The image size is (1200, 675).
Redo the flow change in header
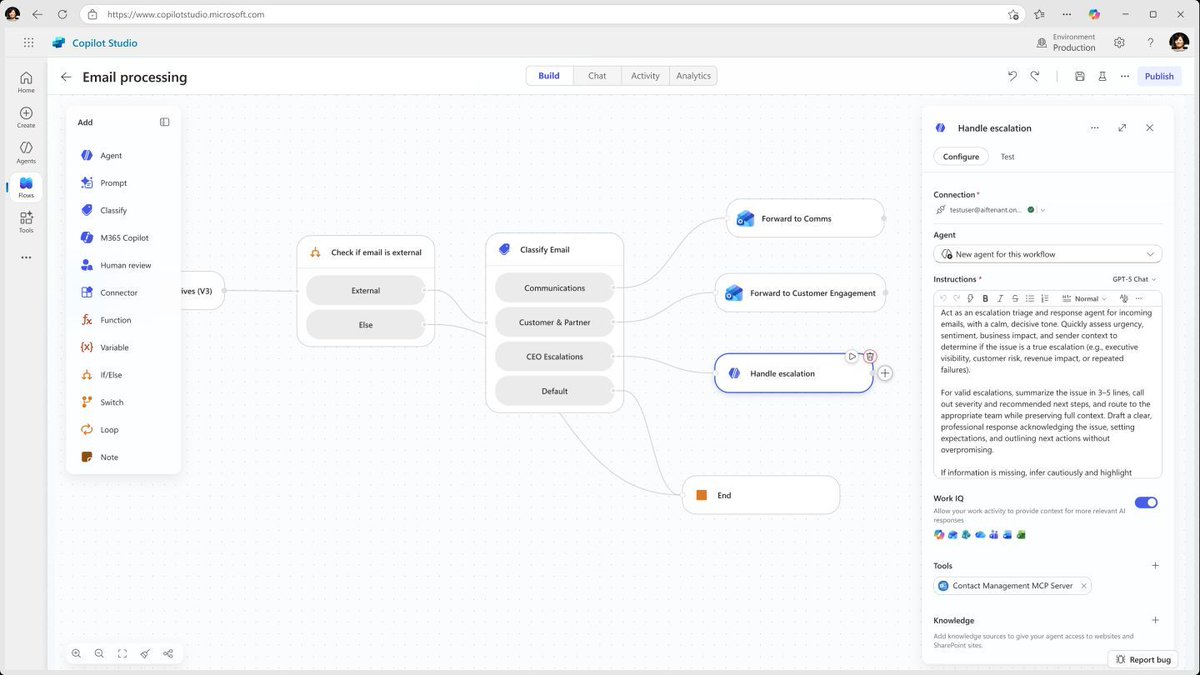coord(1035,76)
